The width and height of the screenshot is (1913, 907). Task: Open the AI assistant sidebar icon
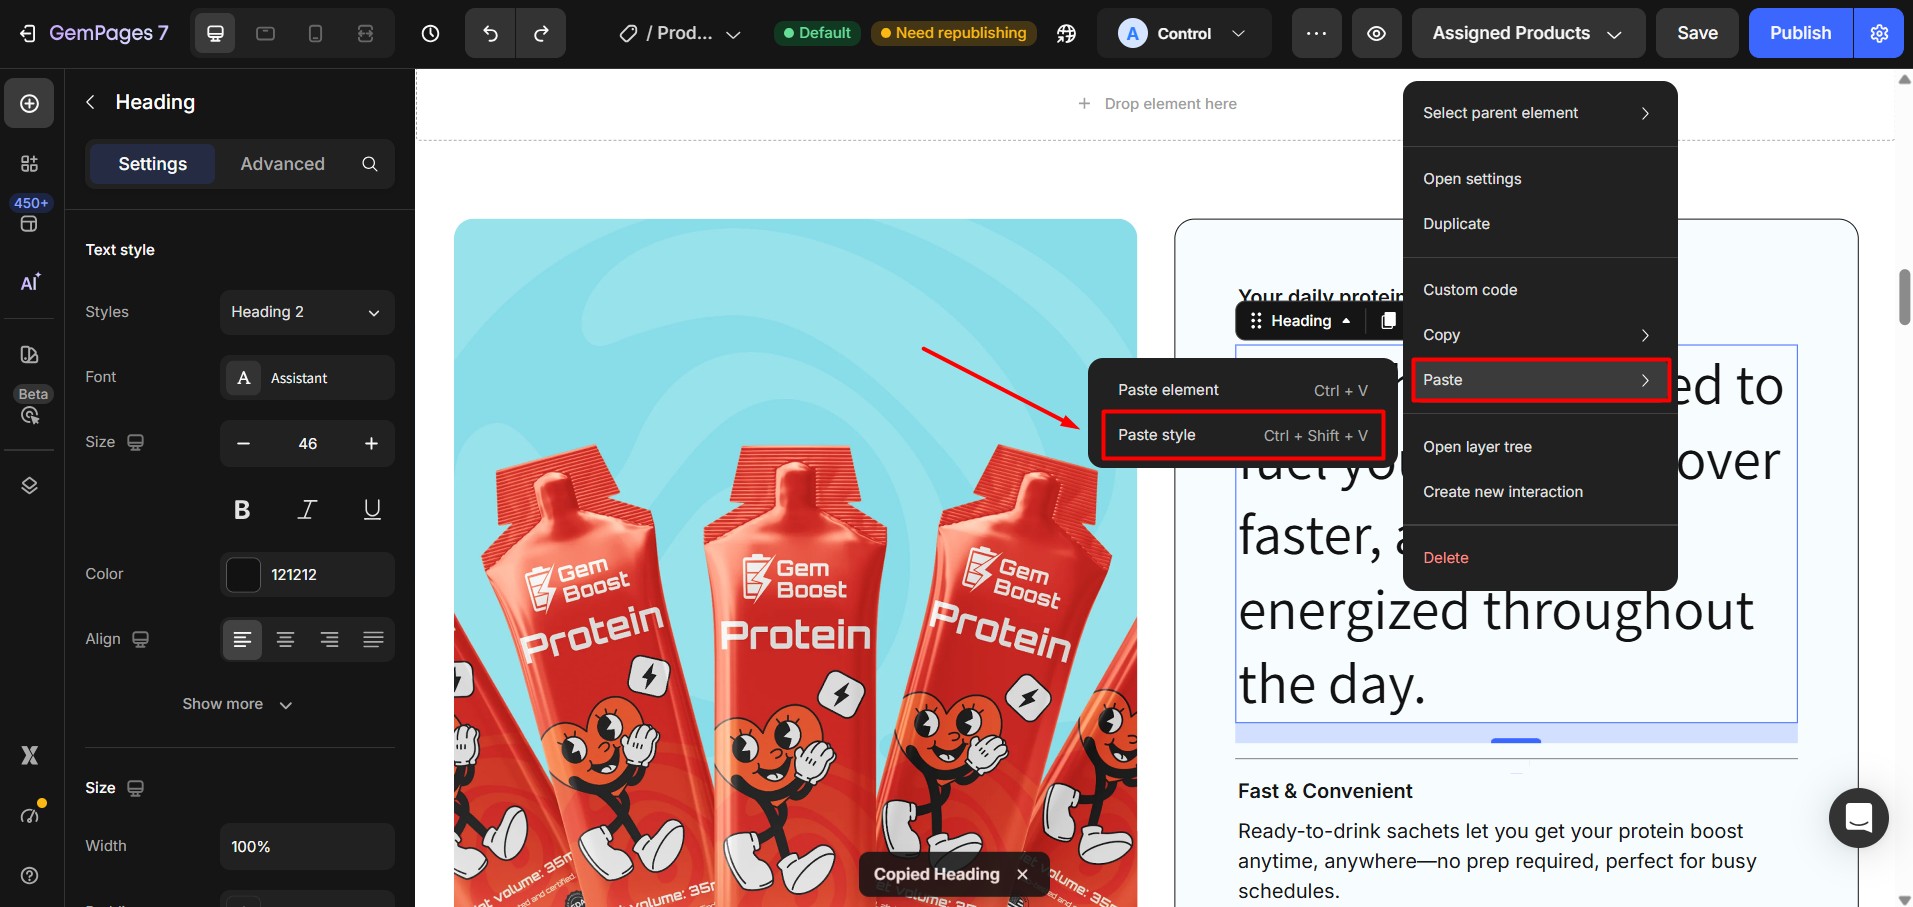pyautogui.click(x=30, y=283)
